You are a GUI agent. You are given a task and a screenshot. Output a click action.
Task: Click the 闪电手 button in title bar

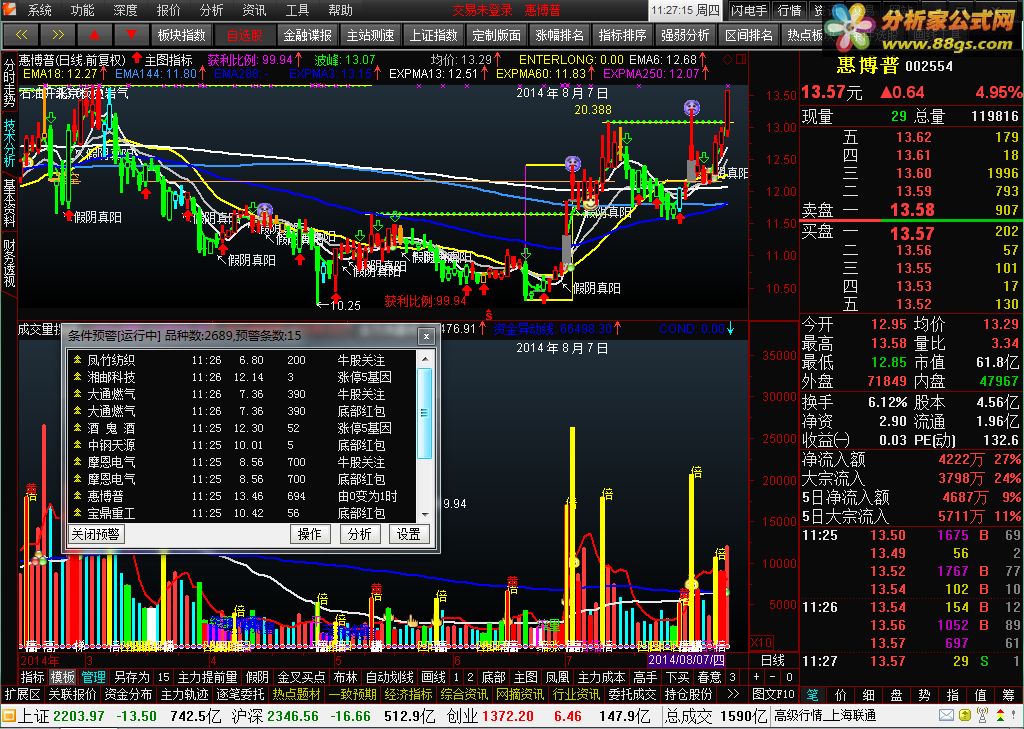coord(749,10)
